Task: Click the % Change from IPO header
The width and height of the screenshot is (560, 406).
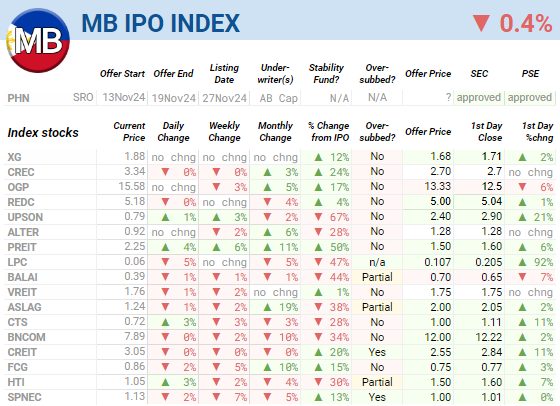Action: tap(329, 131)
